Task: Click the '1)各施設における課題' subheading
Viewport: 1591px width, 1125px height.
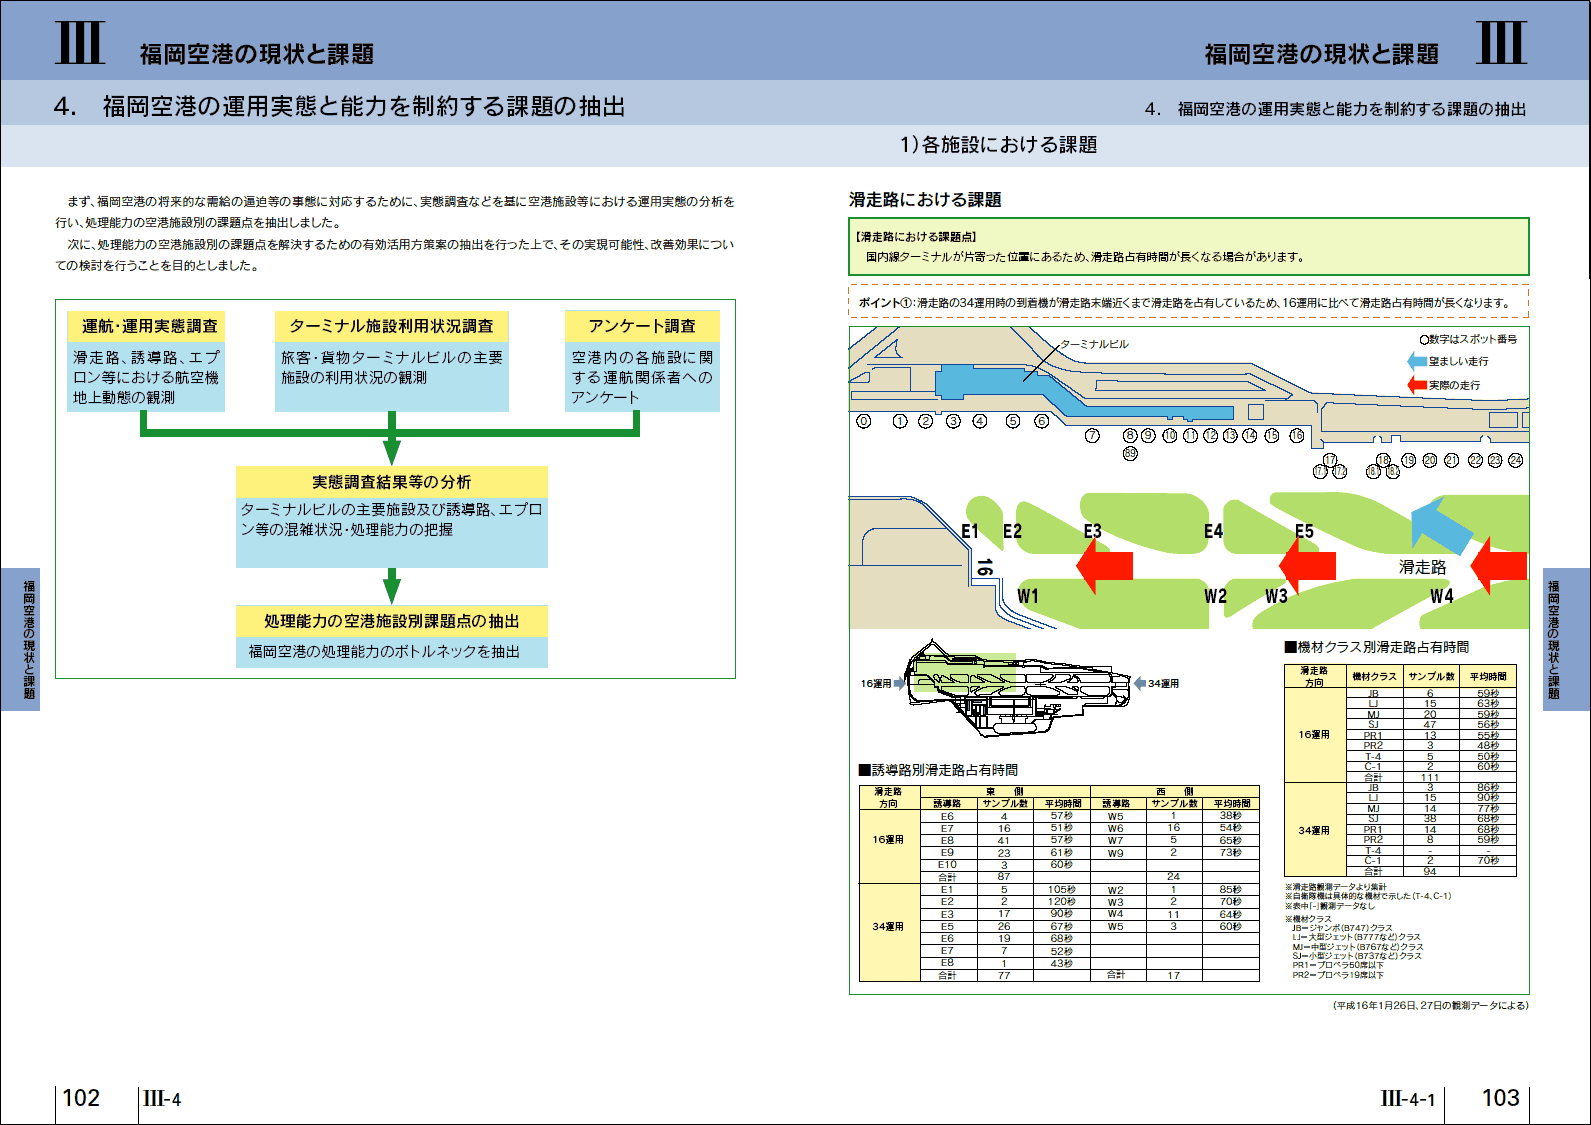Action: (998, 145)
